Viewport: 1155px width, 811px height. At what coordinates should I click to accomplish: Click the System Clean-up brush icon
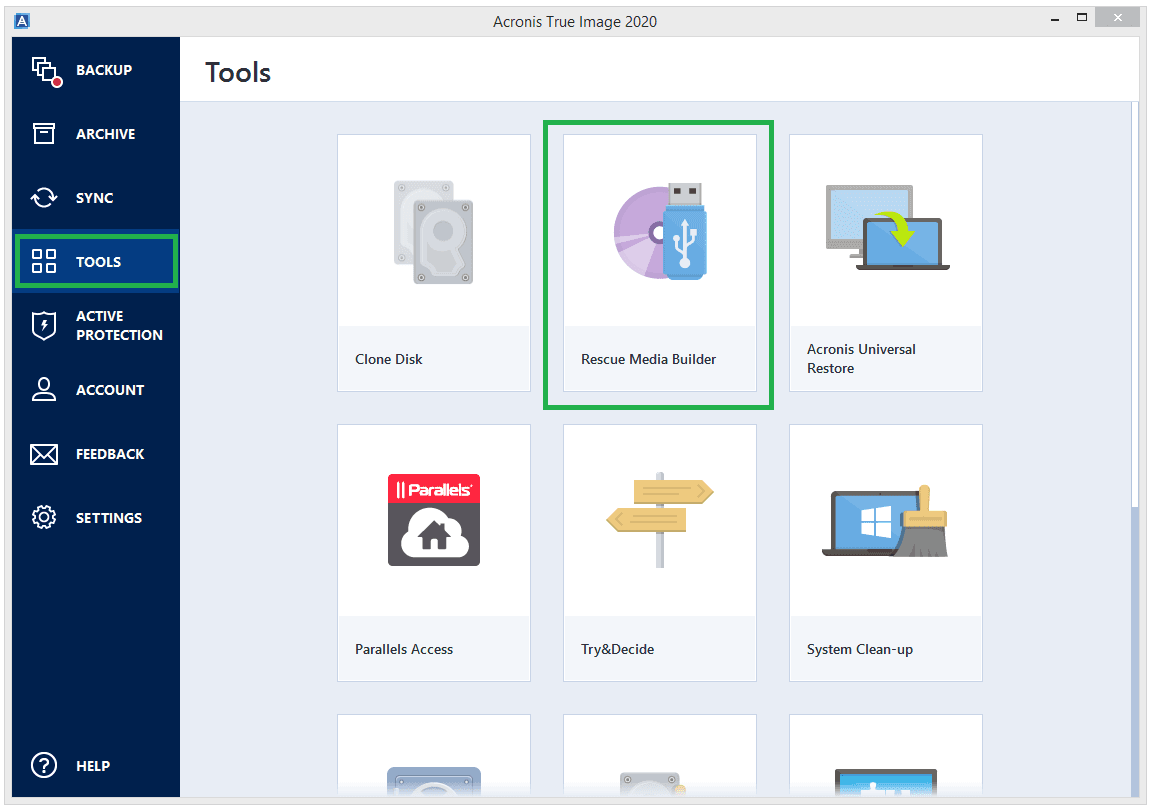point(885,522)
